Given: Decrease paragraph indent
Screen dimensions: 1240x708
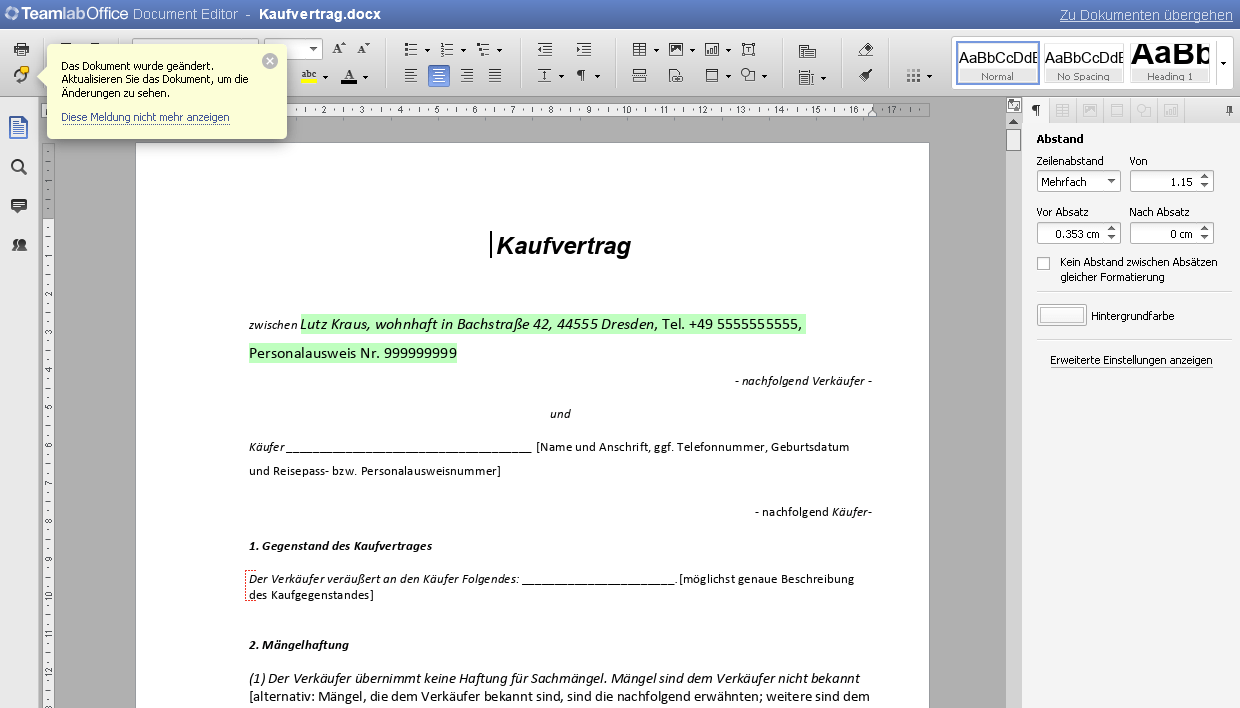Looking at the screenshot, I should pyautogui.click(x=545, y=49).
